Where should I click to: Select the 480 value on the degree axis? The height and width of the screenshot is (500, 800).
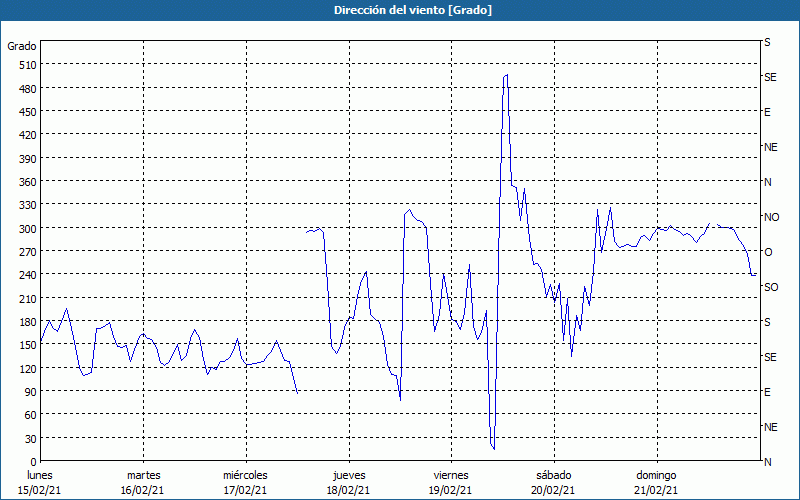[28, 89]
